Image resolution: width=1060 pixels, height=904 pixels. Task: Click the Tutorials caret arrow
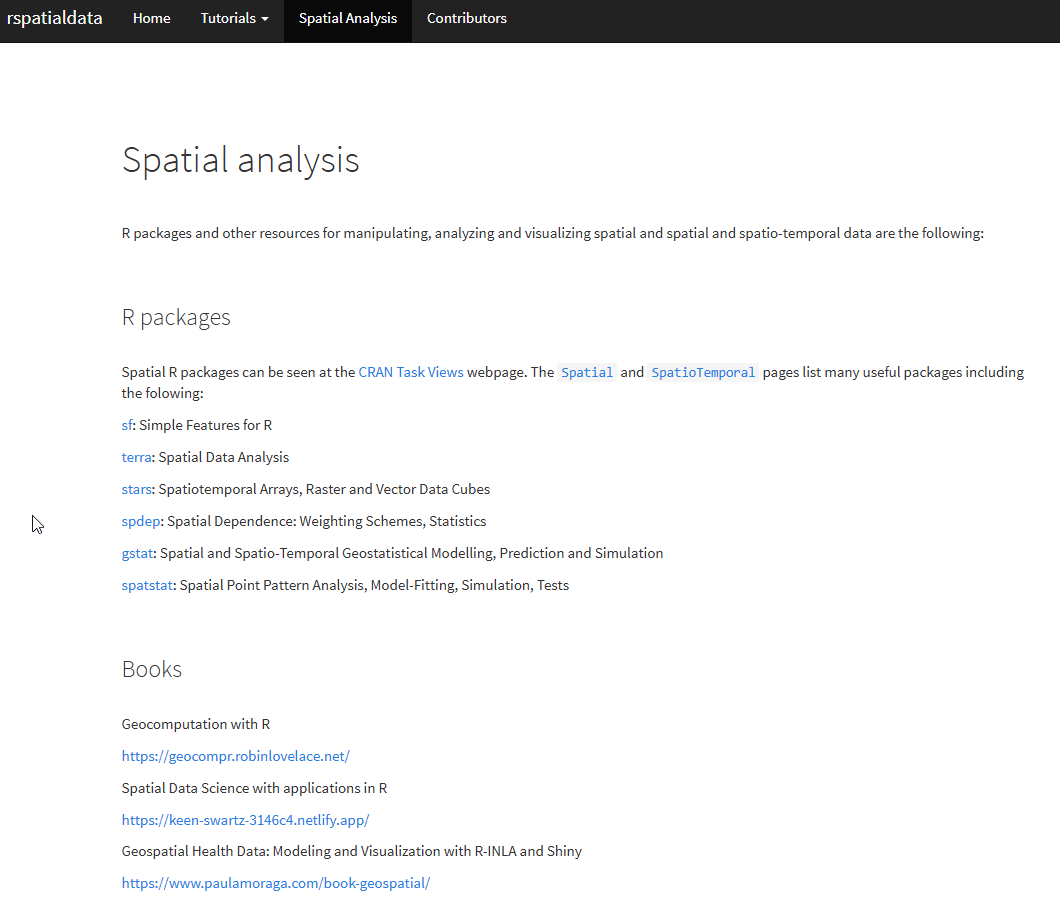[x=265, y=19]
